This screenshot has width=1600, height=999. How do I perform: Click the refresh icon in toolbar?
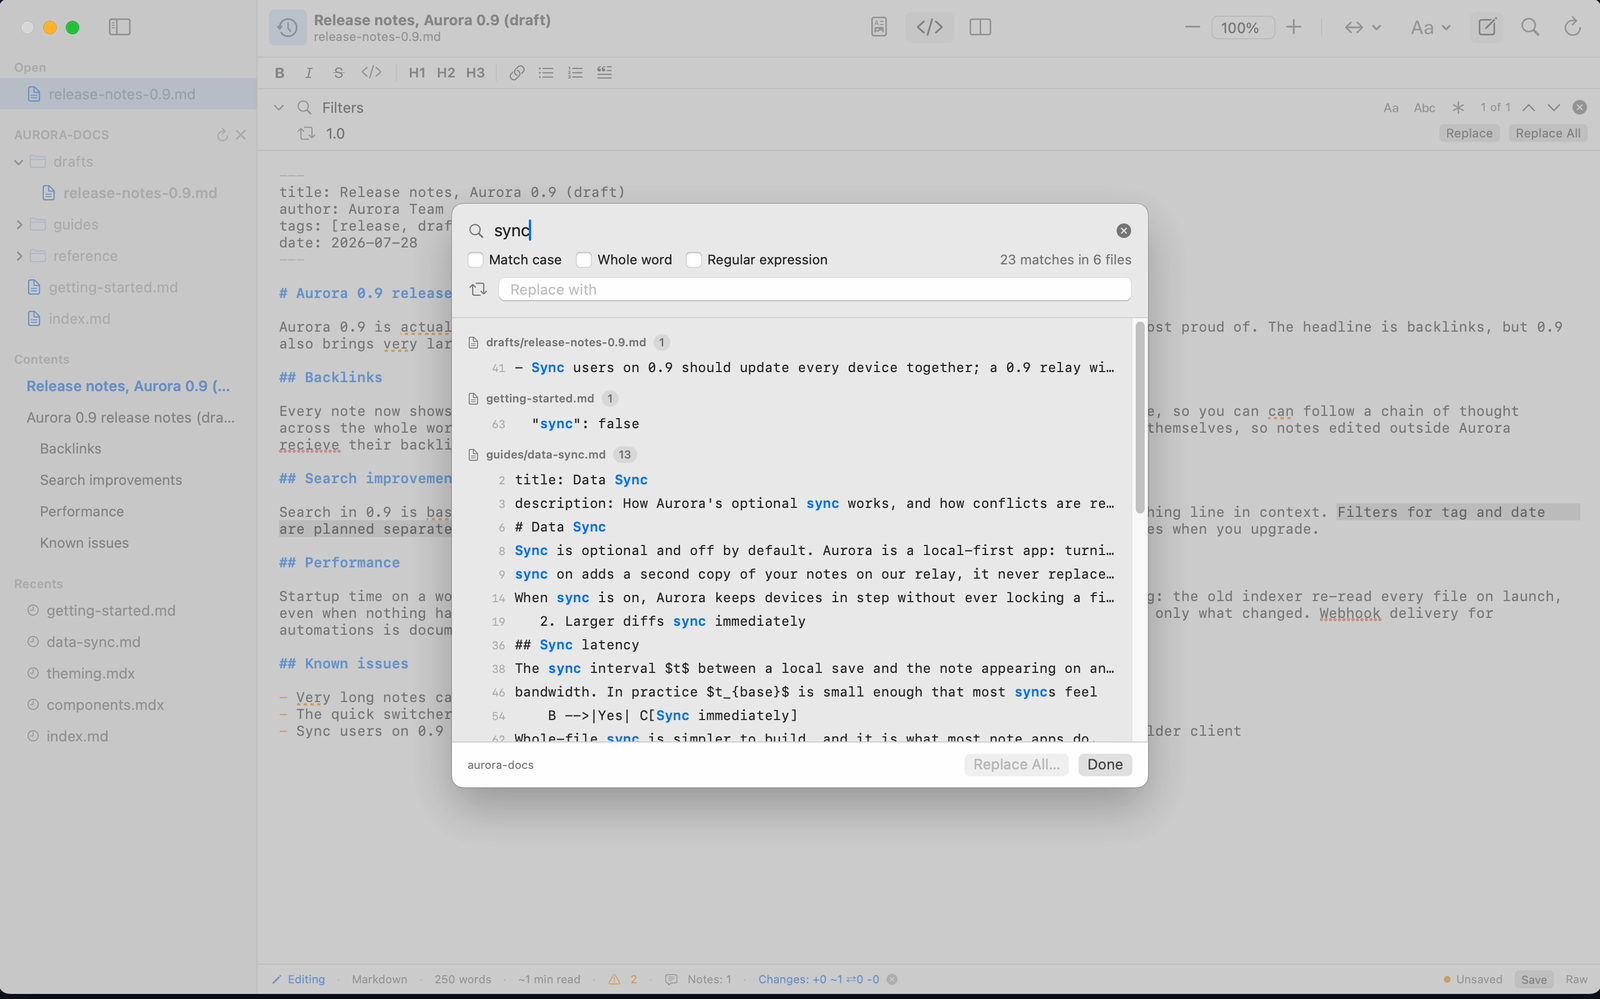[x=1572, y=27]
